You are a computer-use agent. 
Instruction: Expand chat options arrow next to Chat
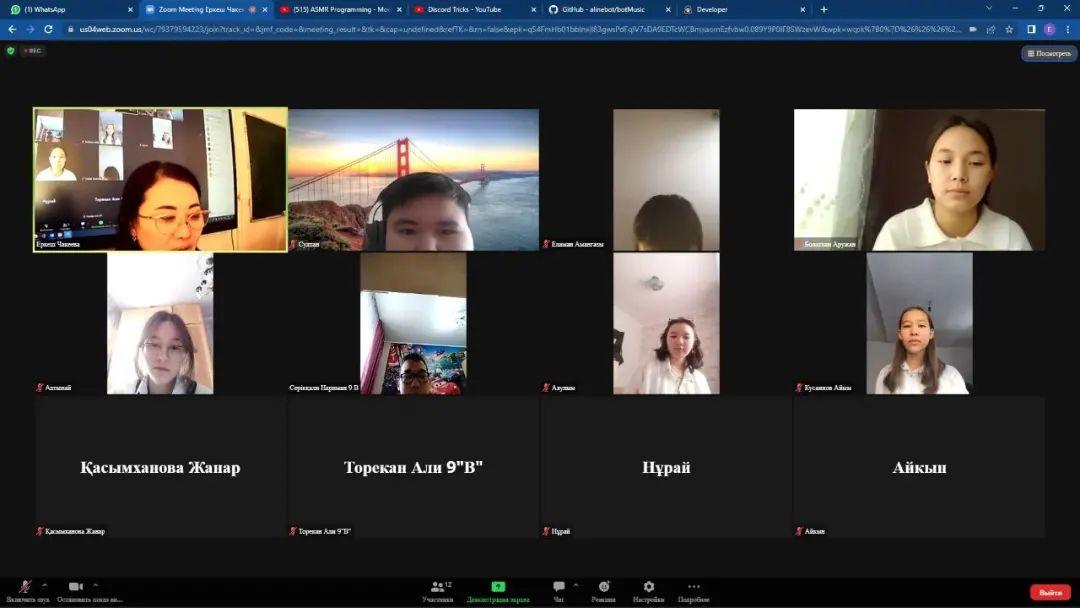click(575, 585)
